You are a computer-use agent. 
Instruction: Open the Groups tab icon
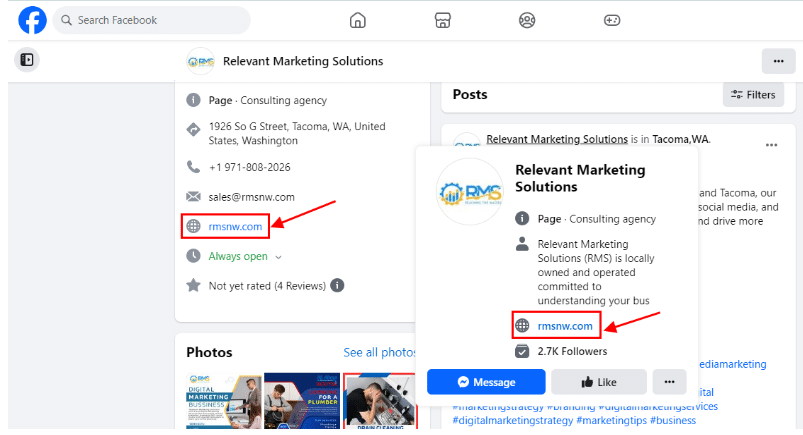pos(527,20)
